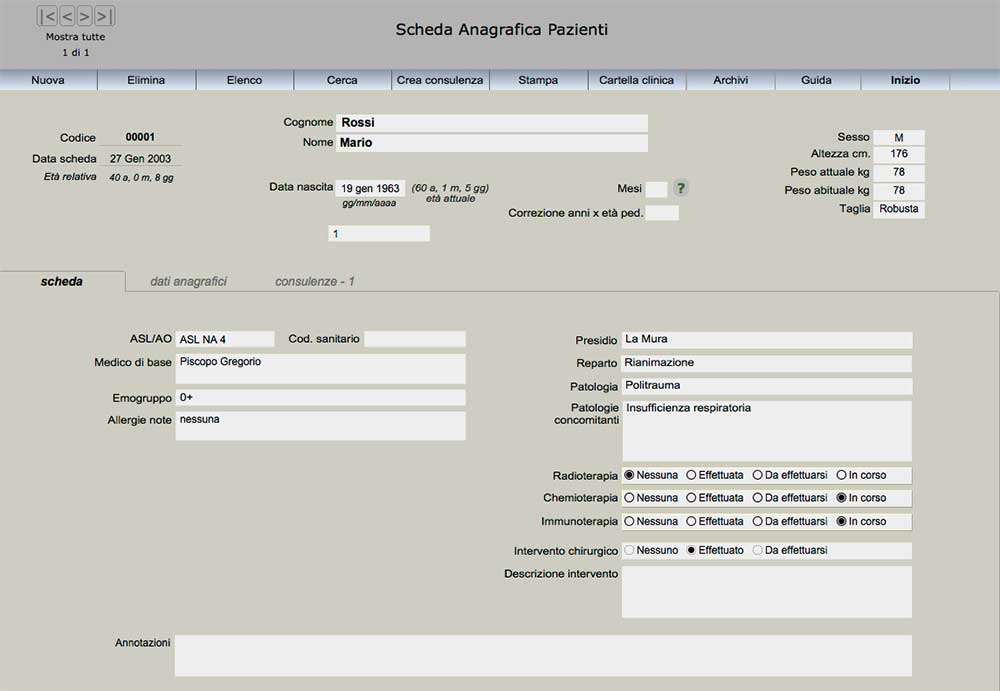The width and height of the screenshot is (1000, 691).
Task: Click the Nuova button
Action: (48, 80)
